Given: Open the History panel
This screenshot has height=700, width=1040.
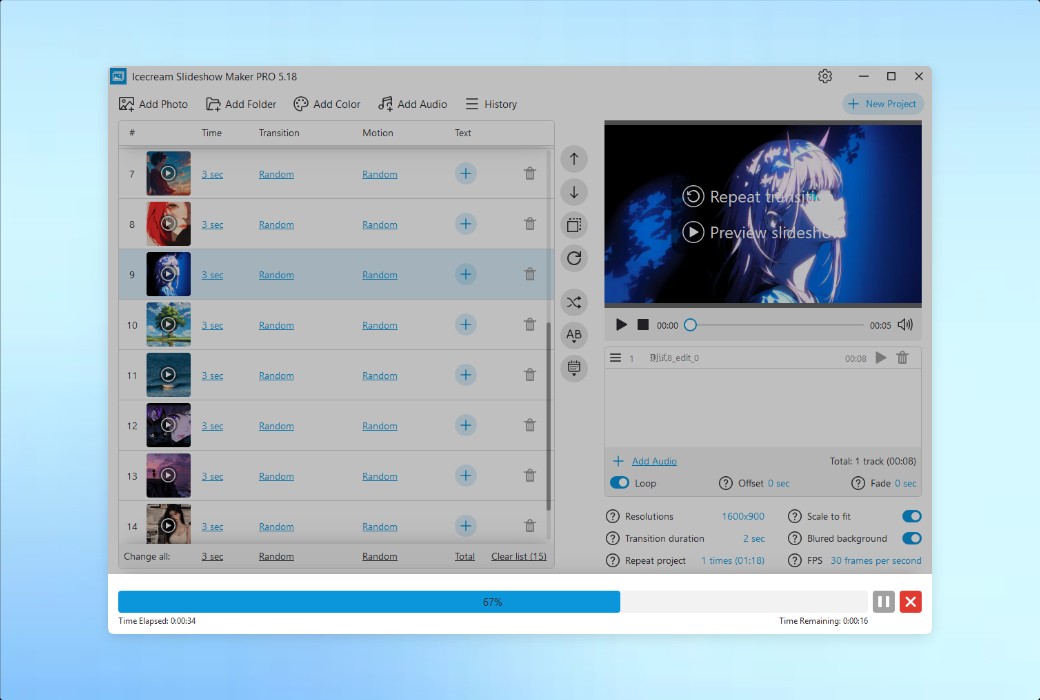Looking at the screenshot, I should tap(491, 103).
